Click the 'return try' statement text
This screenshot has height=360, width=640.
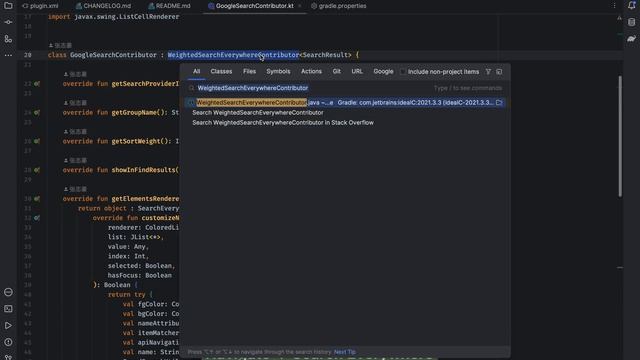127,294
